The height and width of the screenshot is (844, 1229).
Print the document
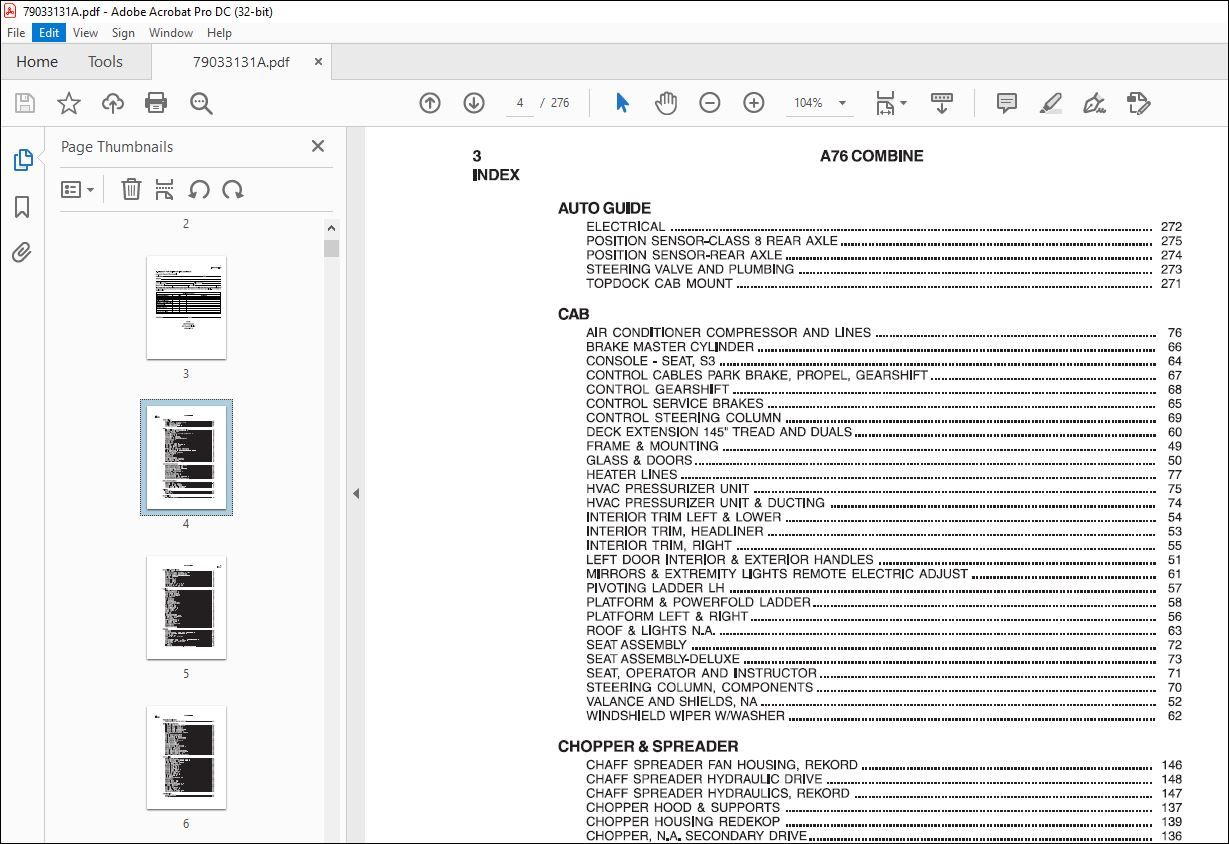(x=157, y=102)
